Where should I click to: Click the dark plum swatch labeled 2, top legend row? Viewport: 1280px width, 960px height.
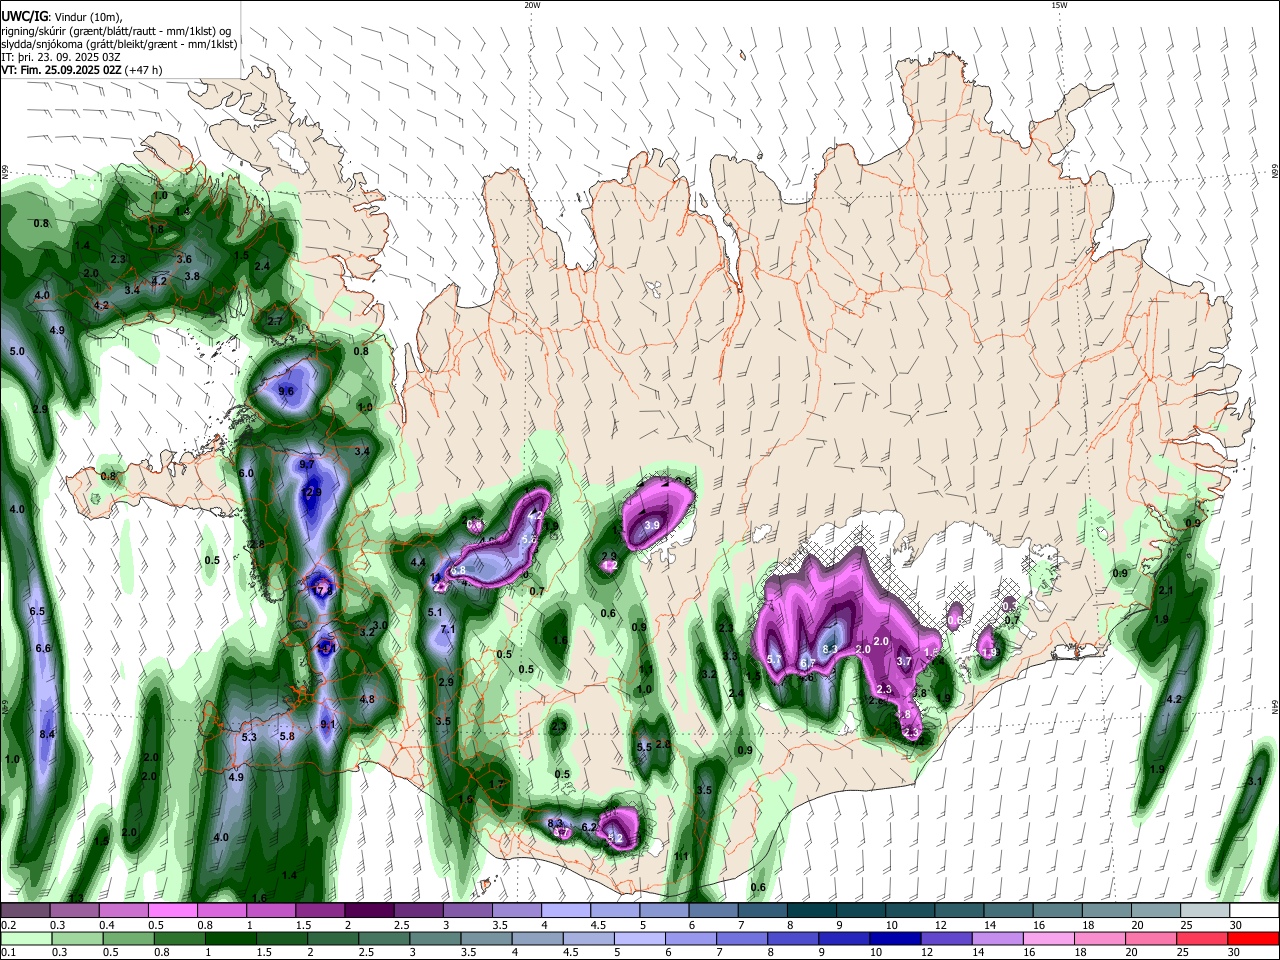(x=369, y=910)
